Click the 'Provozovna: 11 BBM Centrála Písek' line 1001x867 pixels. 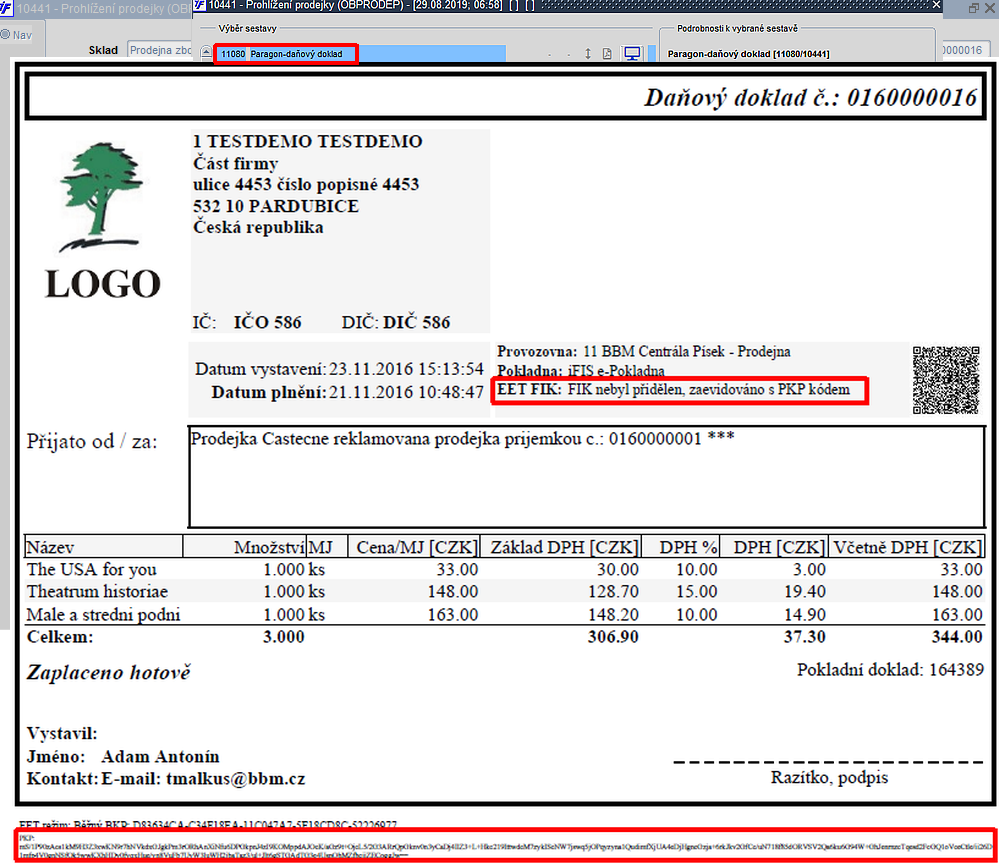click(x=644, y=351)
